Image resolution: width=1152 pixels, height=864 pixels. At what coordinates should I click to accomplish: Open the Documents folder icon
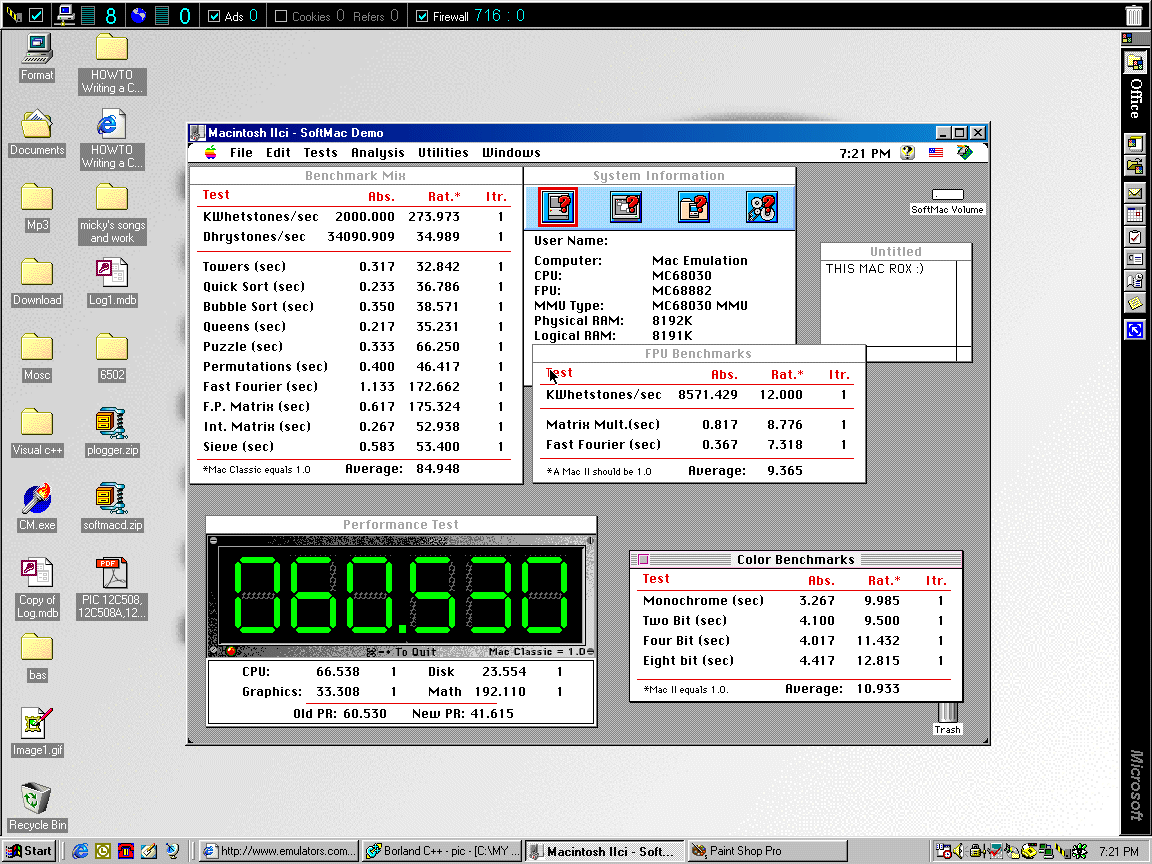[x=37, y=125]
